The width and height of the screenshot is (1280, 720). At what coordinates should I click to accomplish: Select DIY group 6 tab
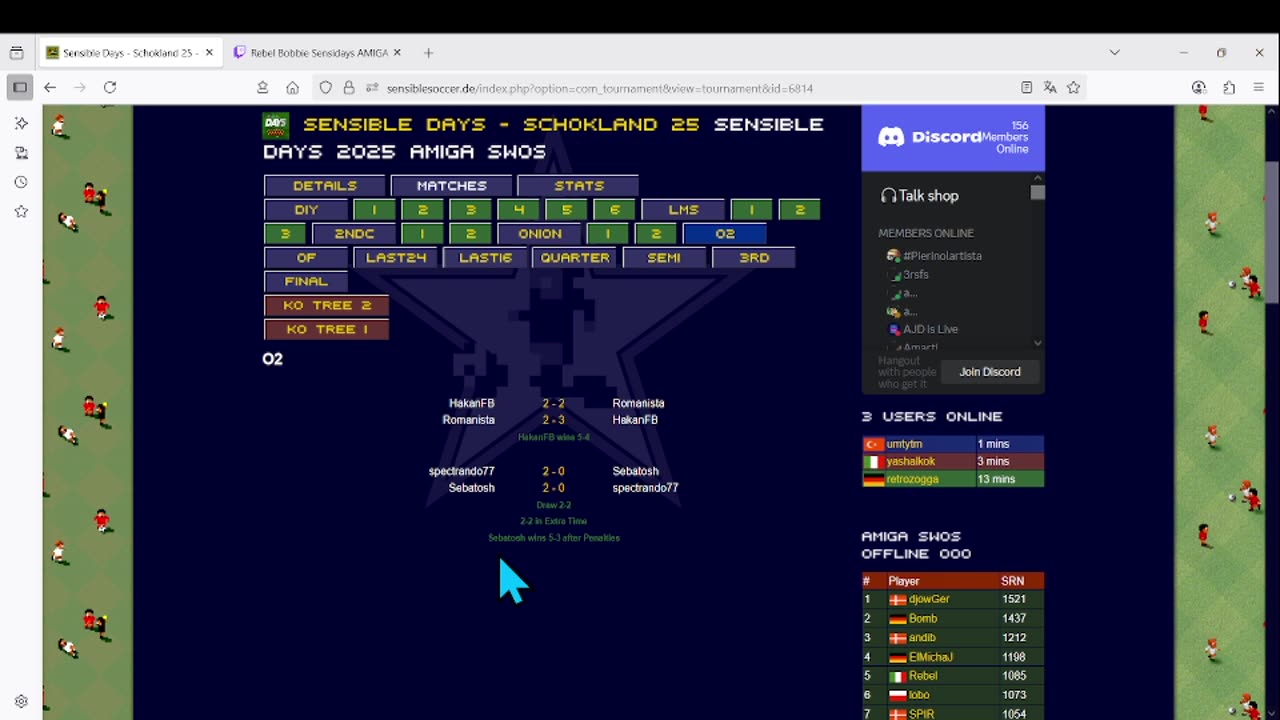point(614,210)
